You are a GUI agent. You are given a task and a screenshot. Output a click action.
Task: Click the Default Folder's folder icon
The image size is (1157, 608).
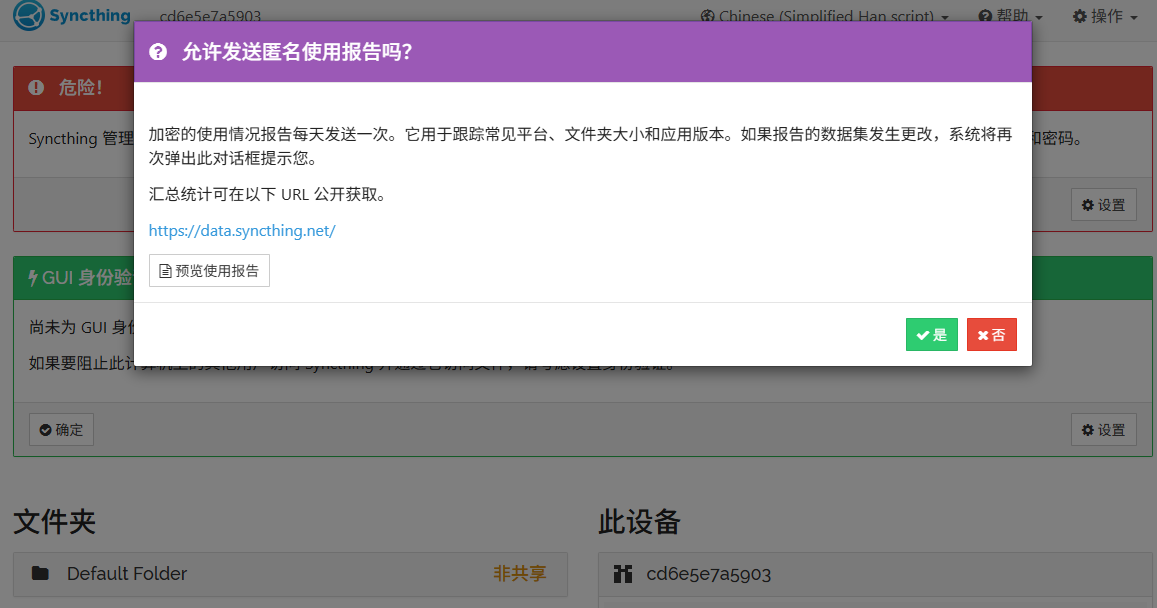point(40,573)
